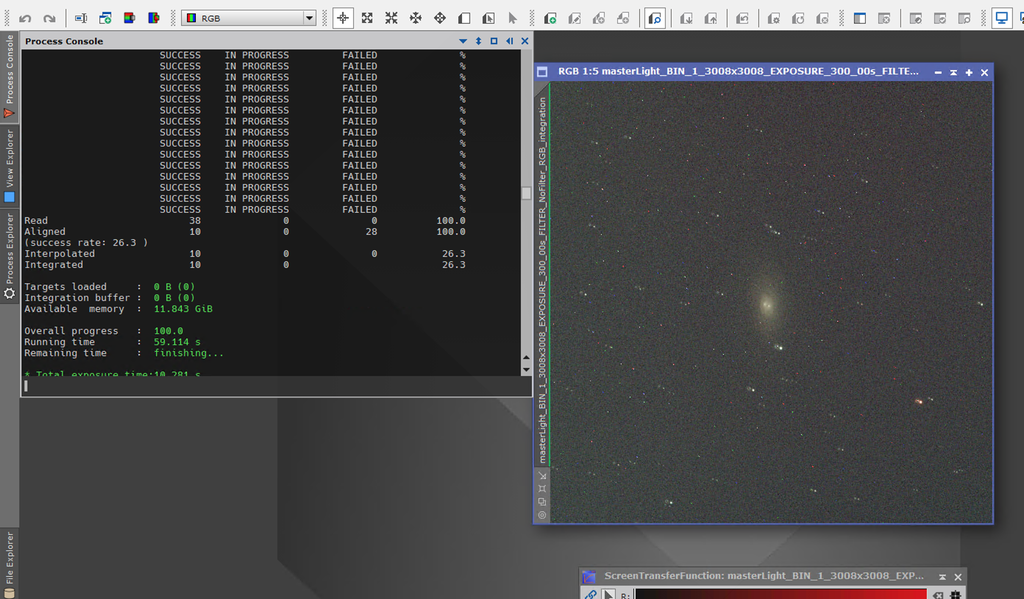
Task: Open the File Explorer side tab
Action: point(9,564)
